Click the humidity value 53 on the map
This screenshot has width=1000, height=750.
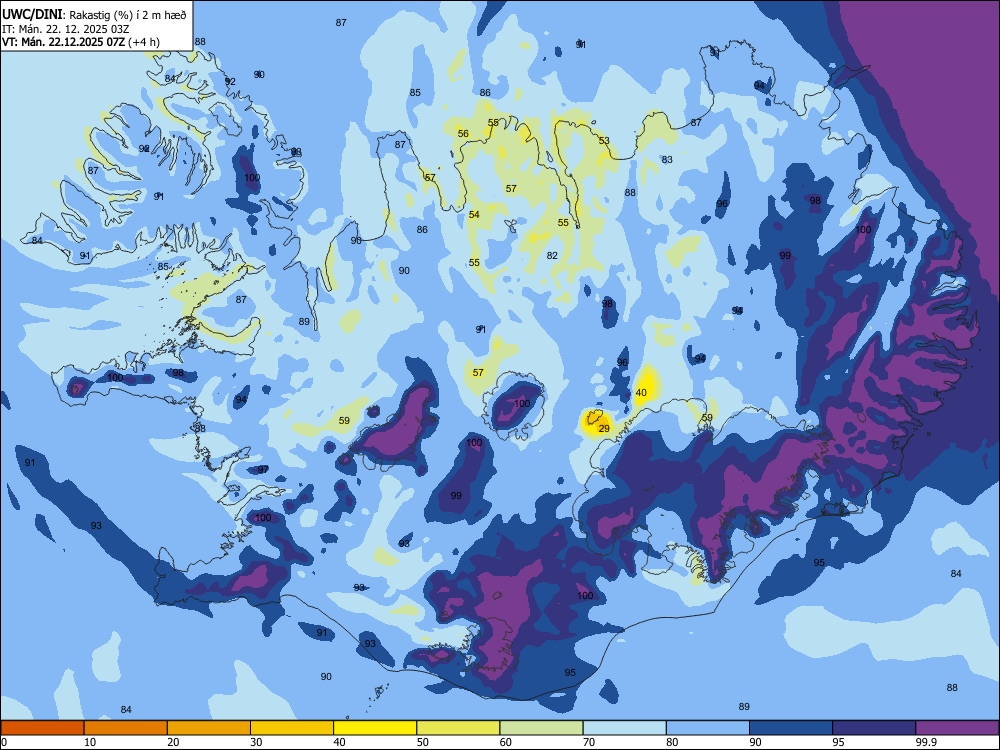point(604,140)
